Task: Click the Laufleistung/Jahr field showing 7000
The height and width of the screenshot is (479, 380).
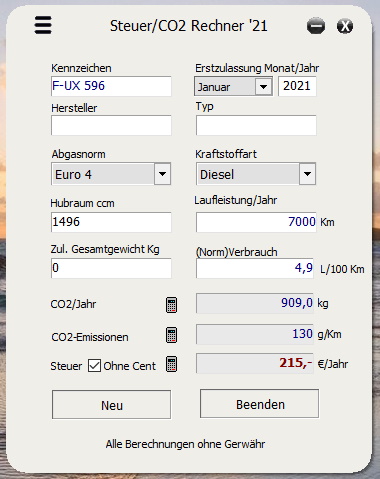Action: [256, 222]
